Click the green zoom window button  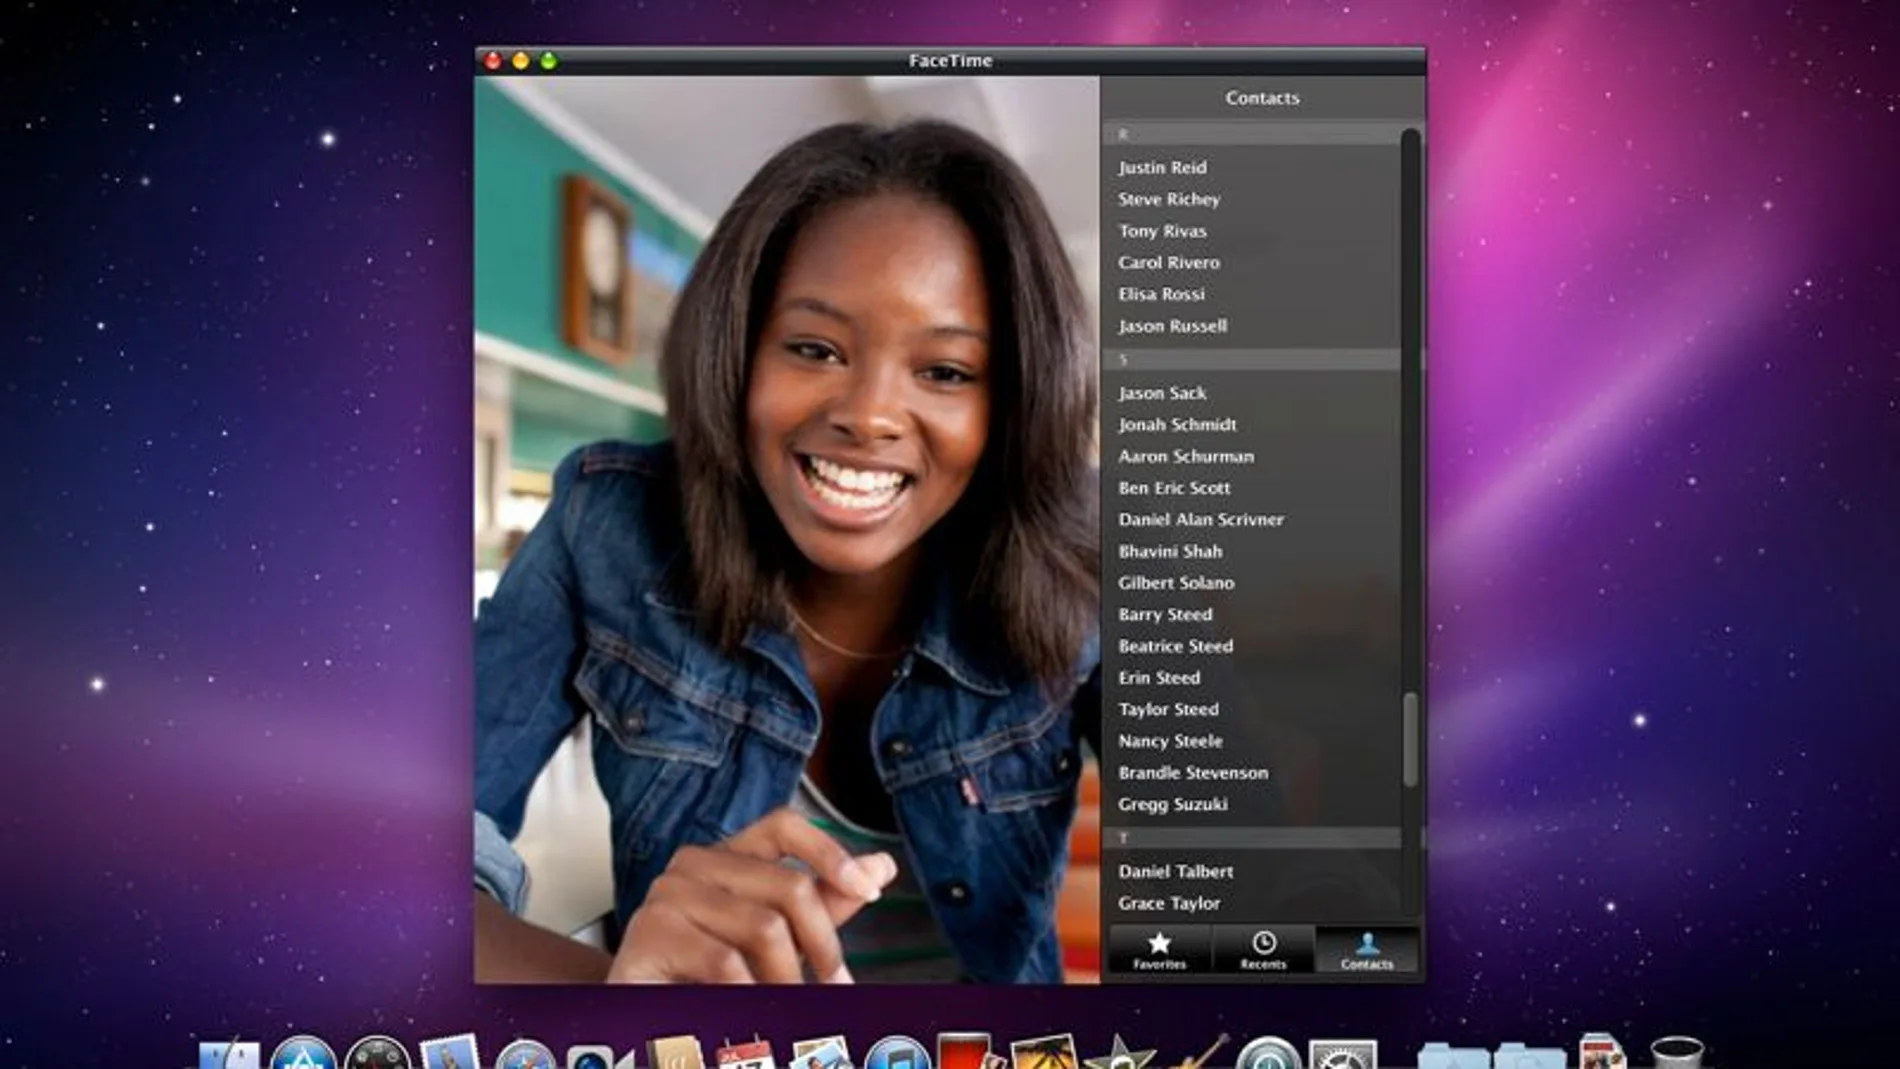pyautogui.click(x=549, y=61)
